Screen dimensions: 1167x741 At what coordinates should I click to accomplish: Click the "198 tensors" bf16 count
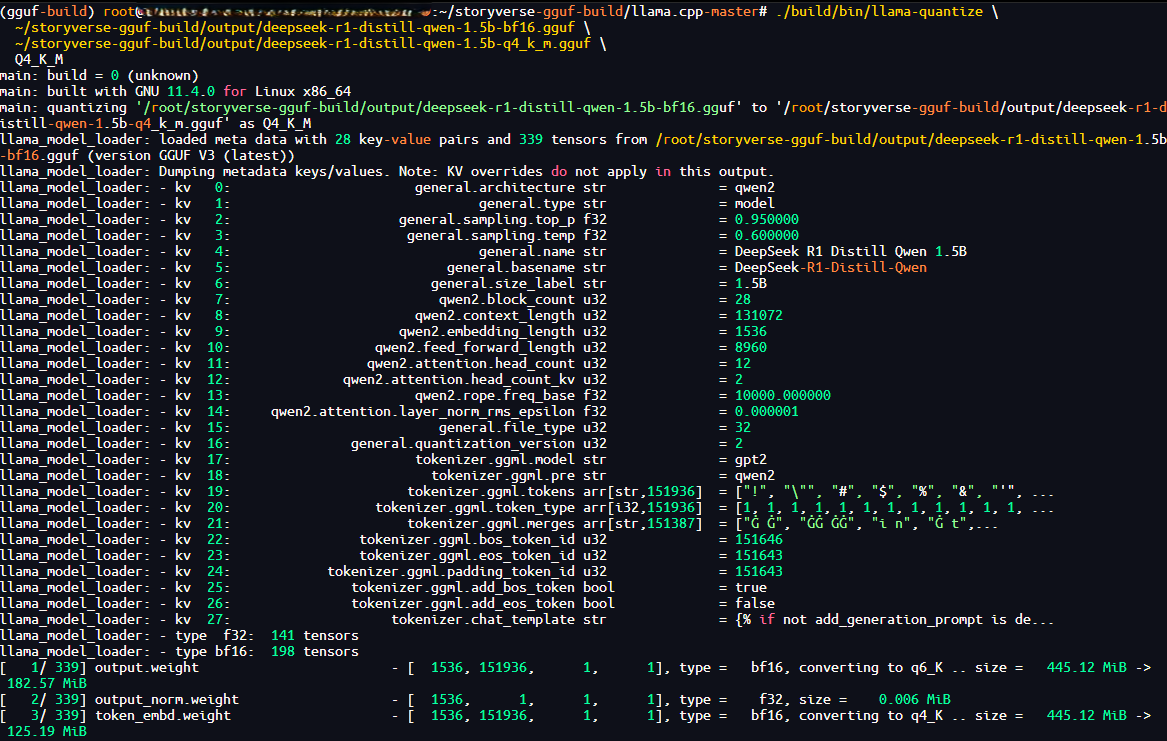[315, 651]
